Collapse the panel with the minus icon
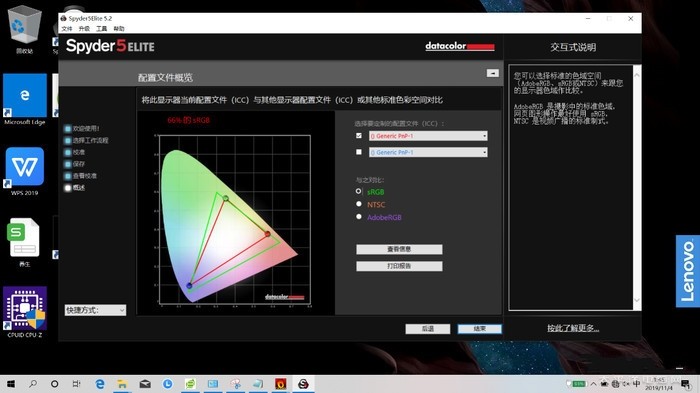The height and width of the screenshot is (393, 700). click(493, 73)
